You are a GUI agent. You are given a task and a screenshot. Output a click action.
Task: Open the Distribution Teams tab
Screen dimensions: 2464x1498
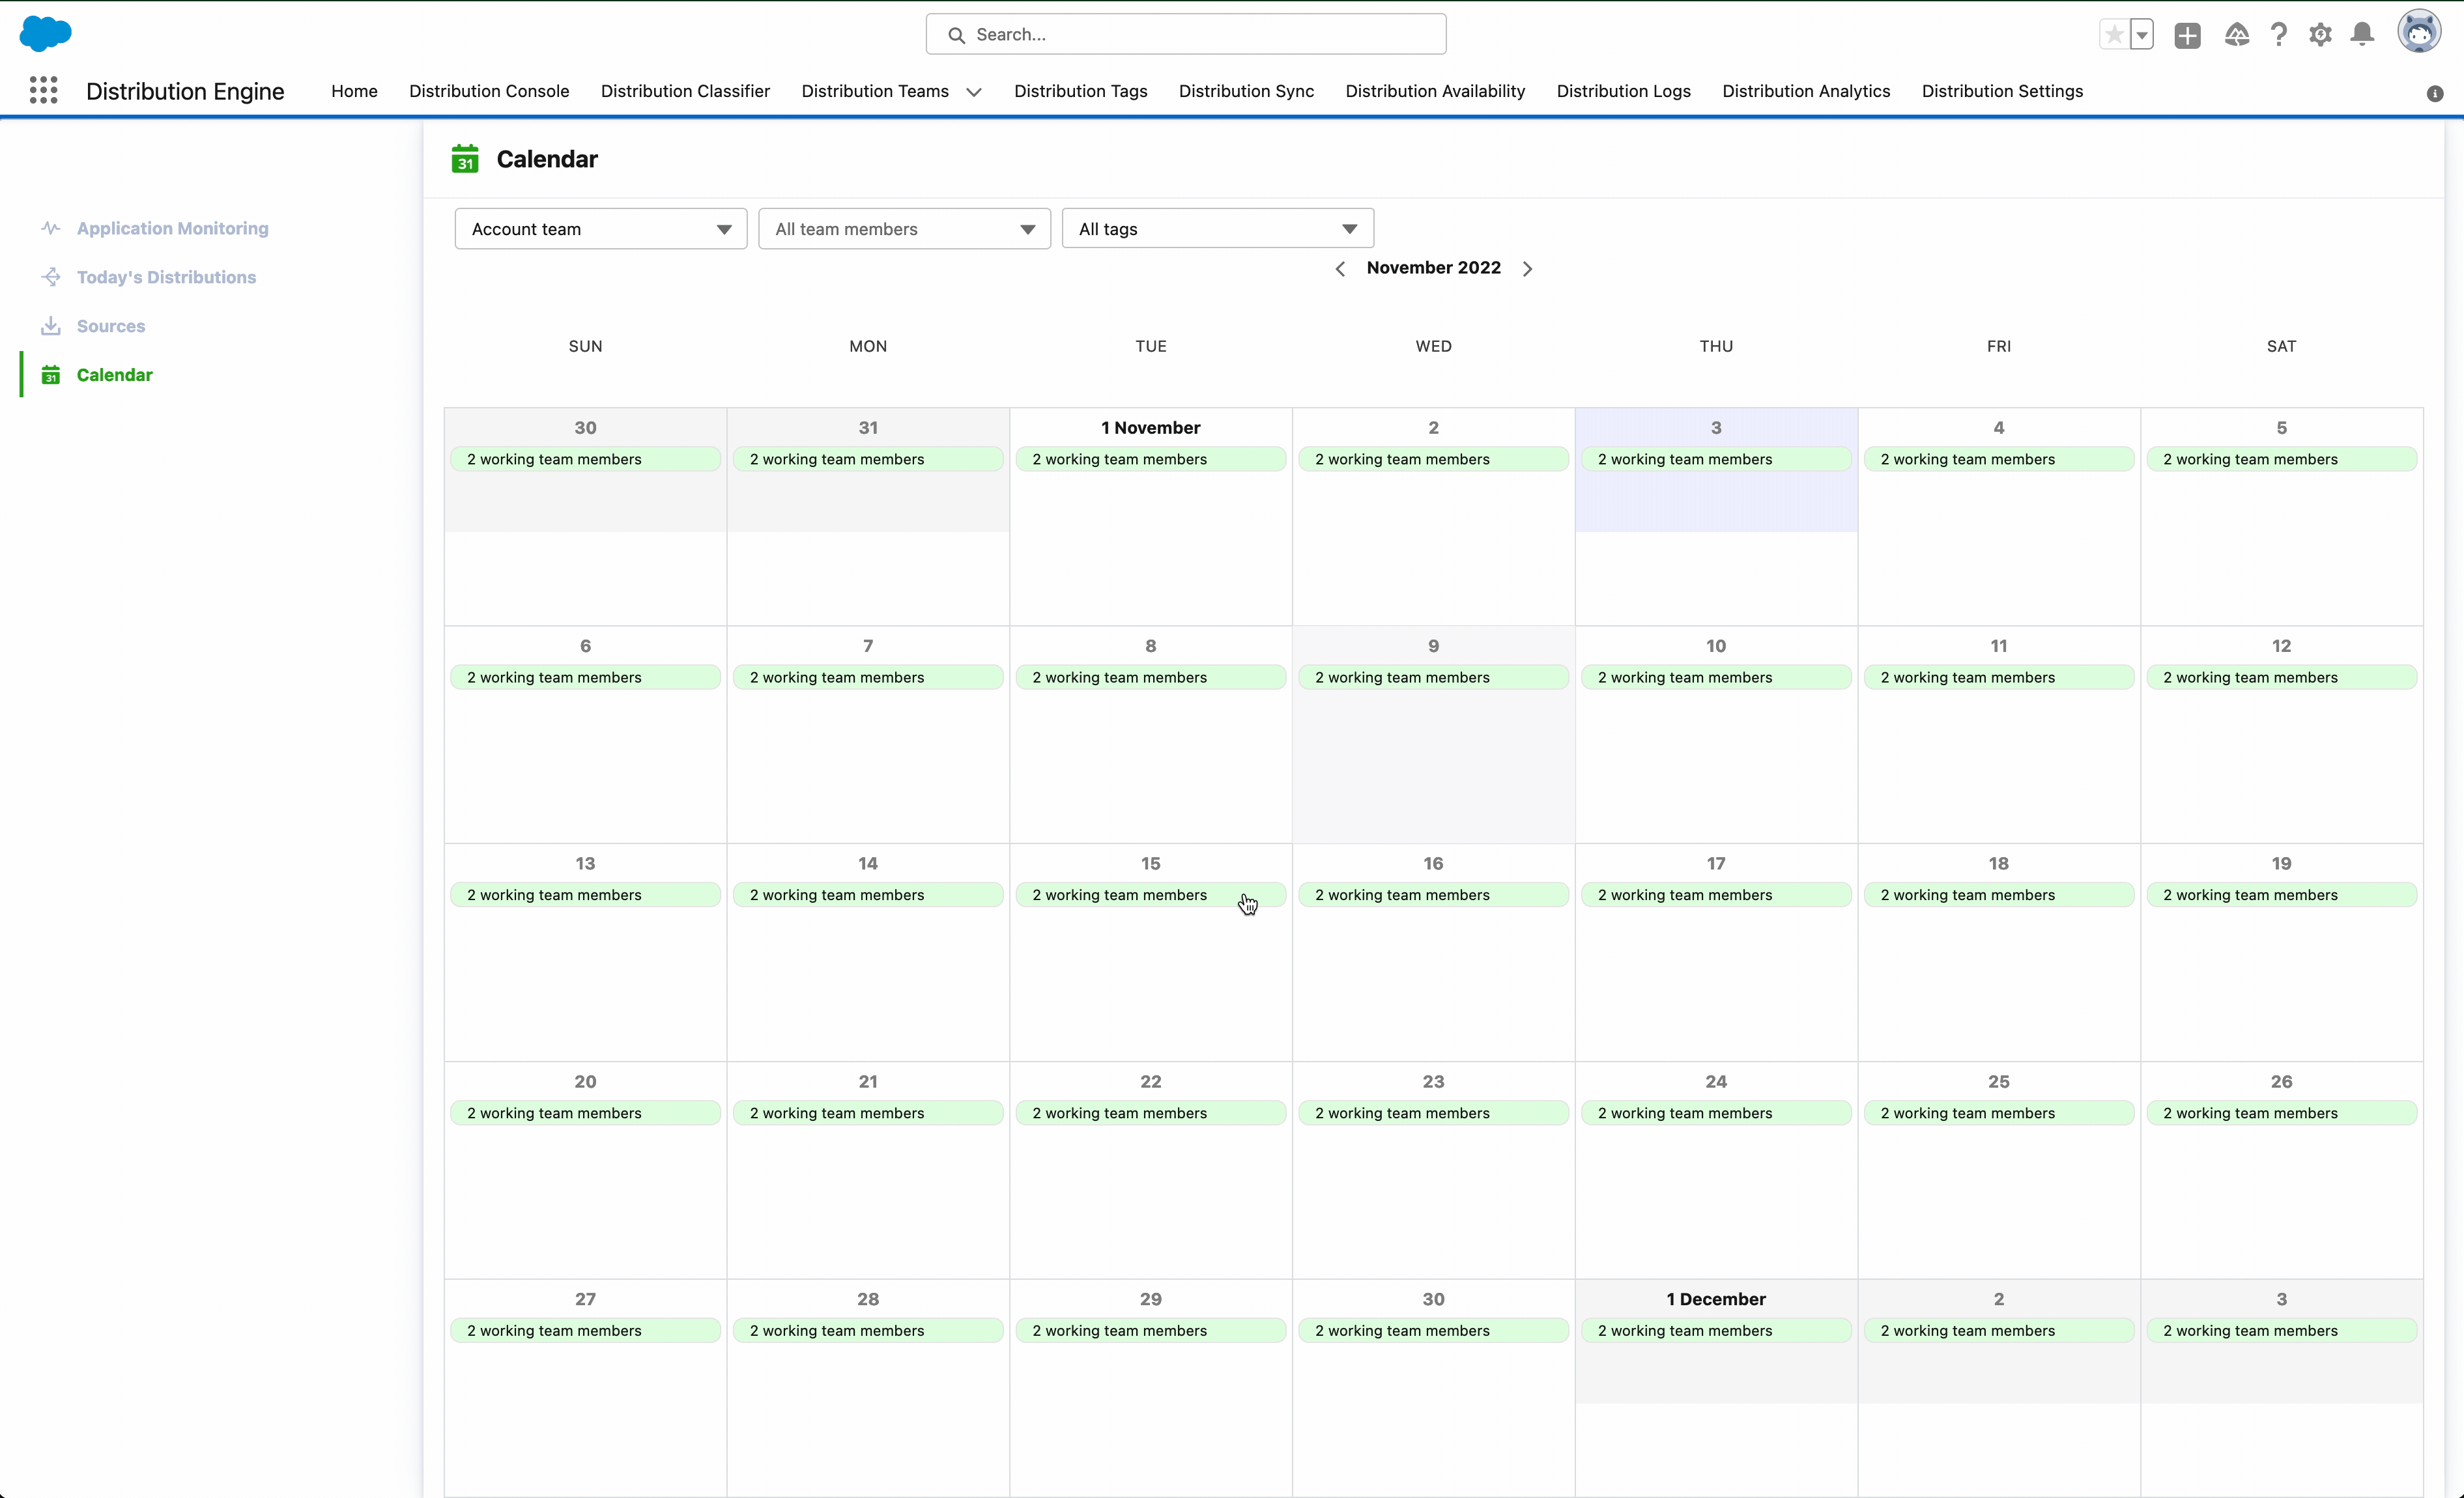pyautogui.click(x=875, y=91)
